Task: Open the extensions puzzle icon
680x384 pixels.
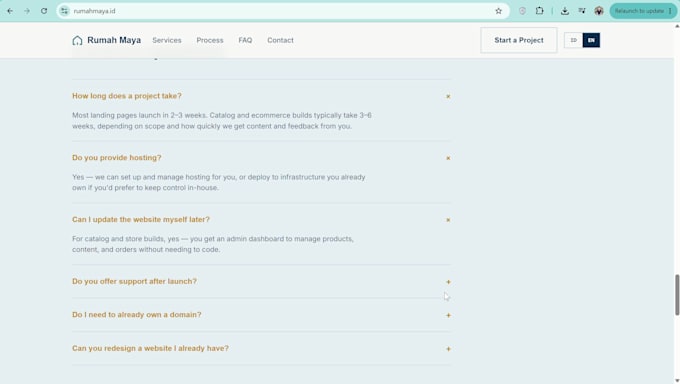Action: coord(539,11)
